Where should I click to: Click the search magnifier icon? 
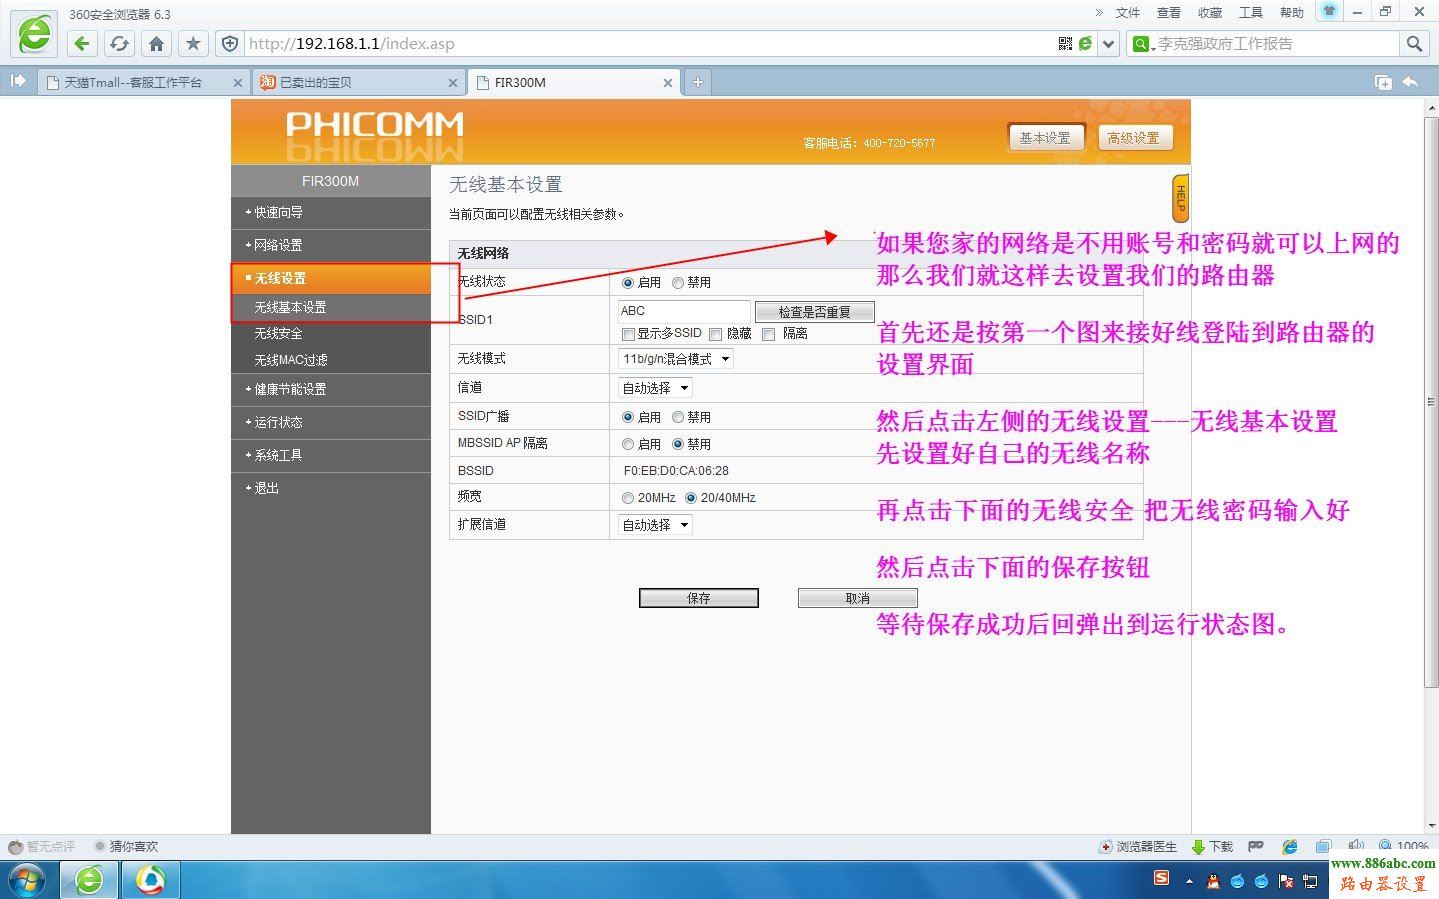(x=1413, y=43)
